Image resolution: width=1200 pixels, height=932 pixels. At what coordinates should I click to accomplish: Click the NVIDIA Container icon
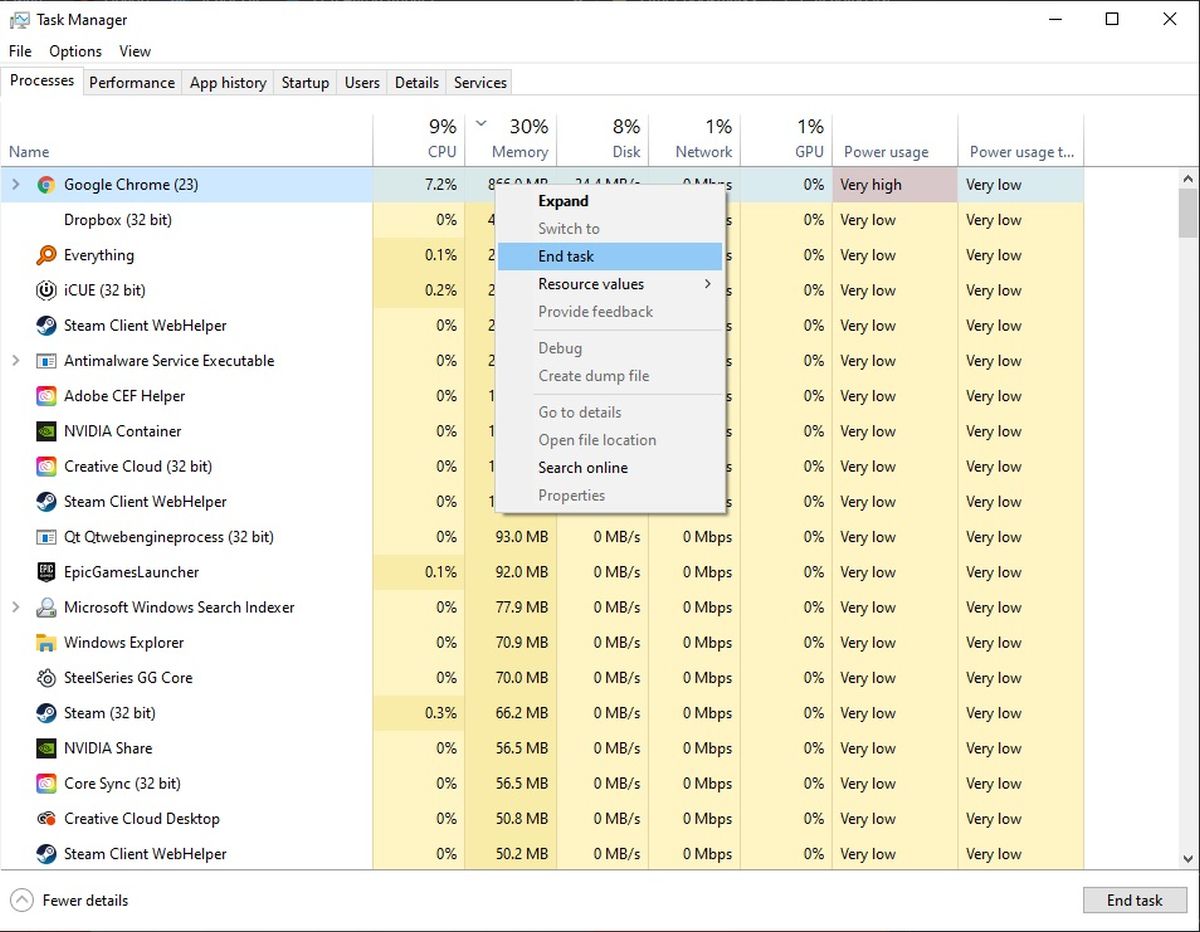click(x=46, y=432)
